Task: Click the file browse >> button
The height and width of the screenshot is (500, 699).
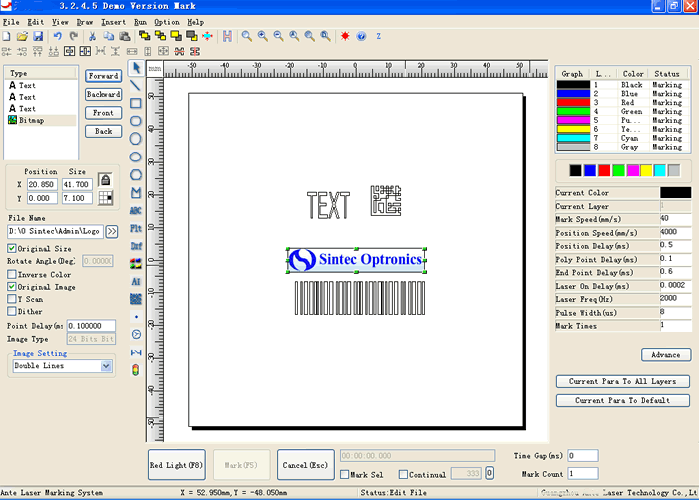Action: (x=112, y=231)
